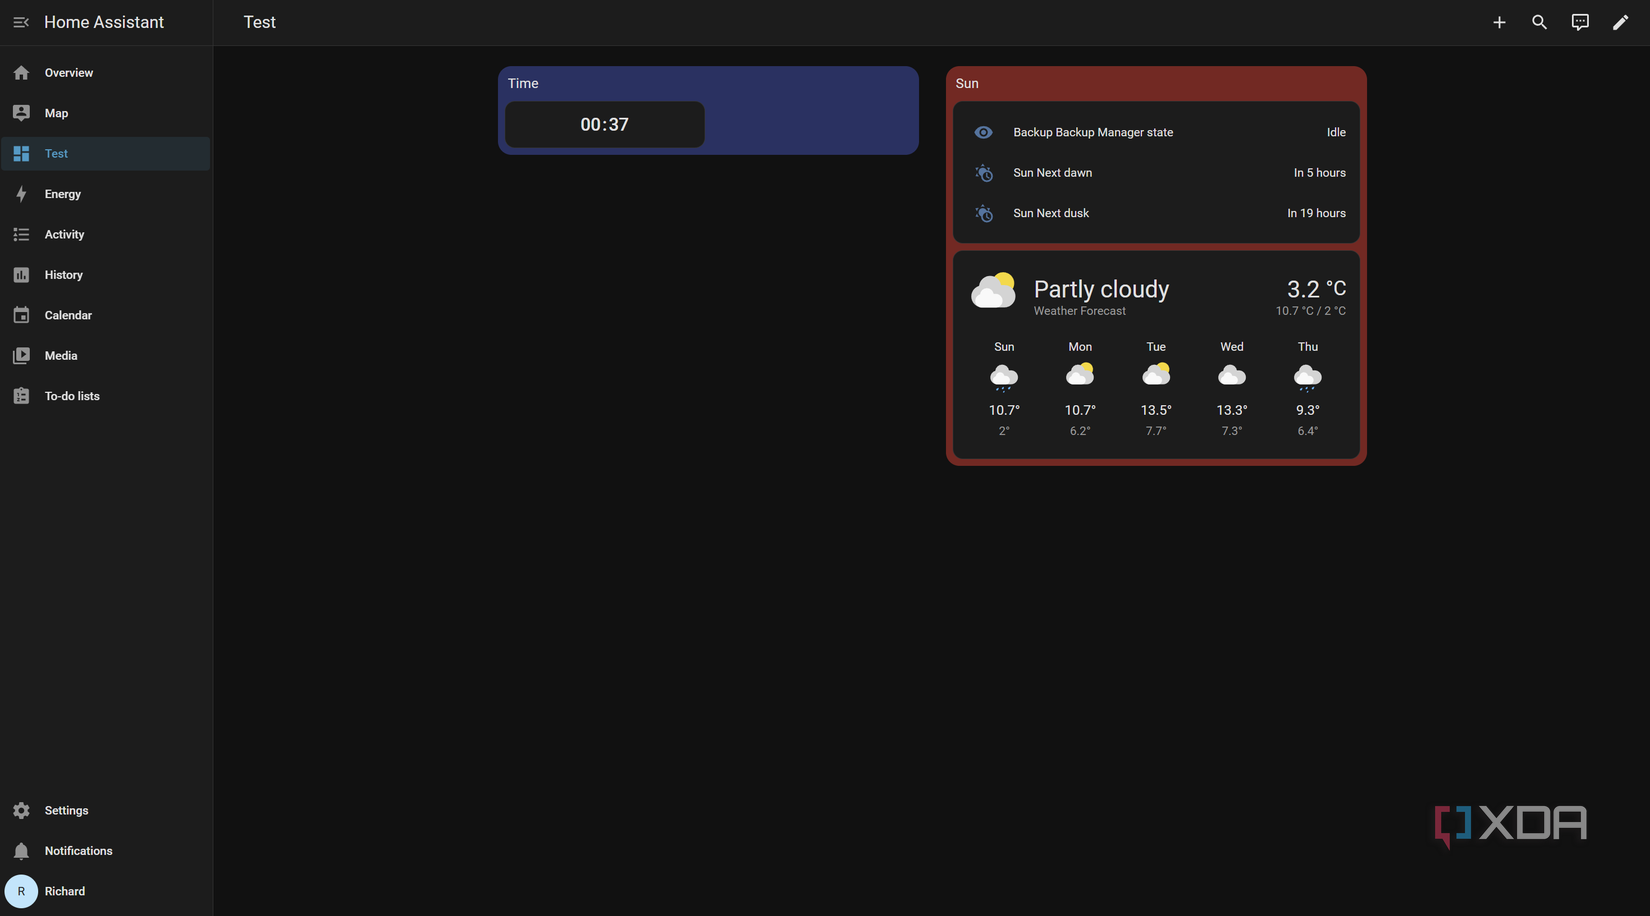Collapse the sidebar with the hamburger icon
The height and width of the screenshot is (916, 1650).
coord(21,22)
